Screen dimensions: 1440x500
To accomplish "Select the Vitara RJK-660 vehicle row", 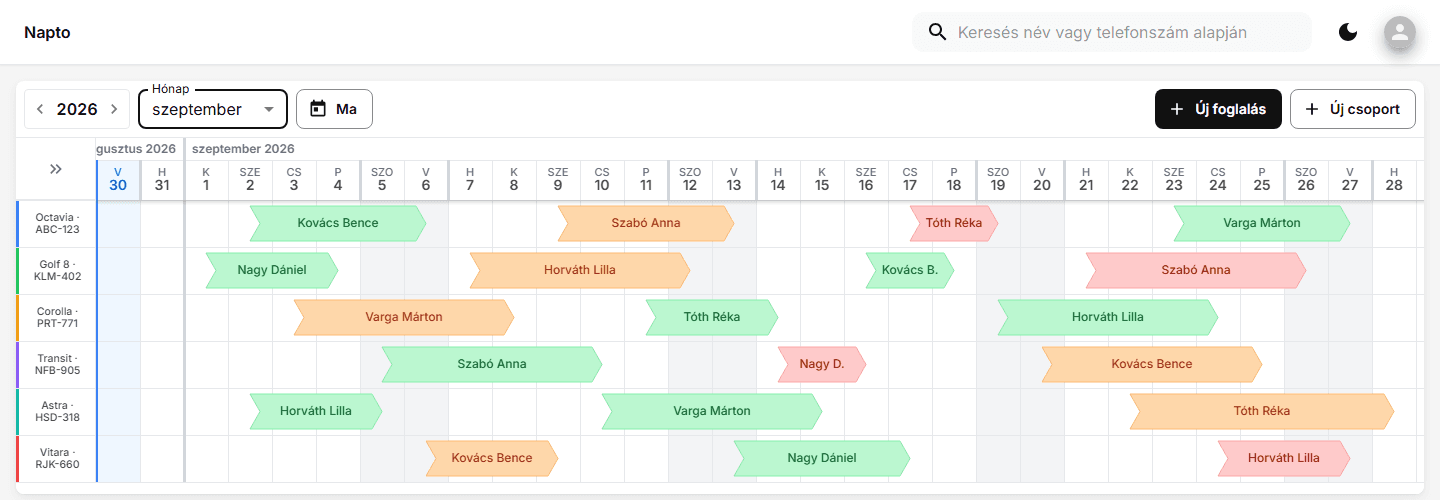I will click(x=56, y=458).
